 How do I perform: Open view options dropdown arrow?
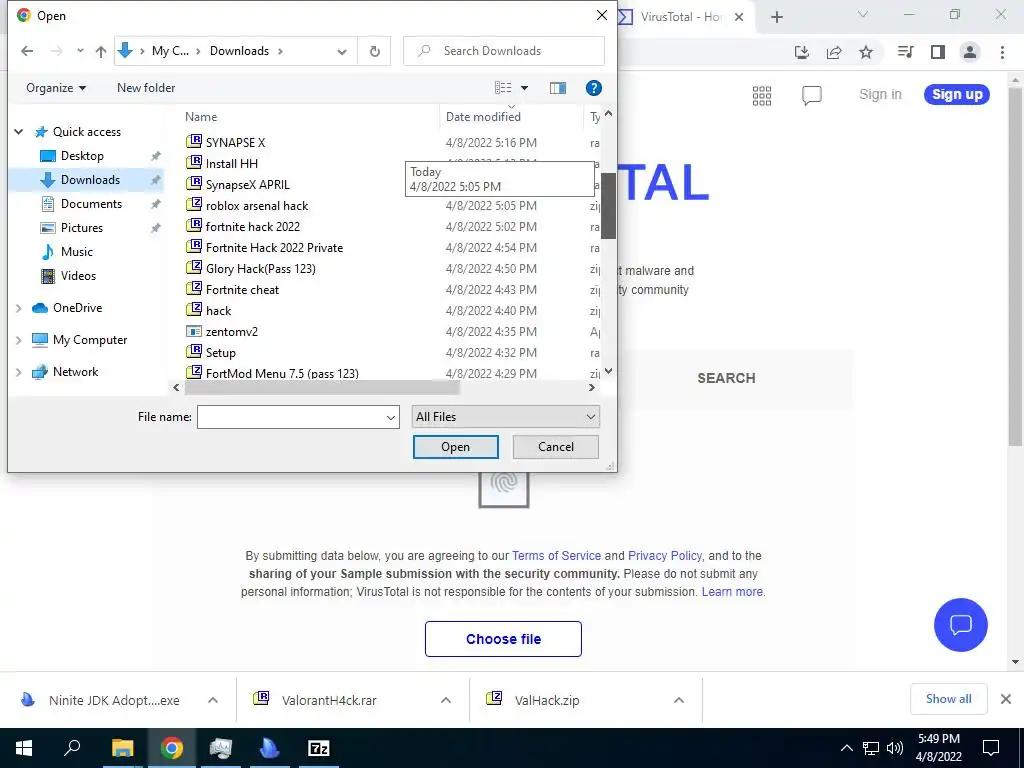(524, 88)
